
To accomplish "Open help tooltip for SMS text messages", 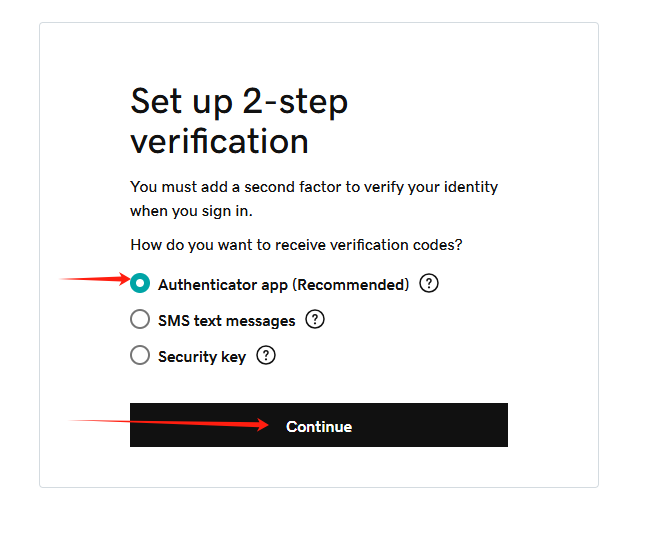I will [x=315, y=320].
